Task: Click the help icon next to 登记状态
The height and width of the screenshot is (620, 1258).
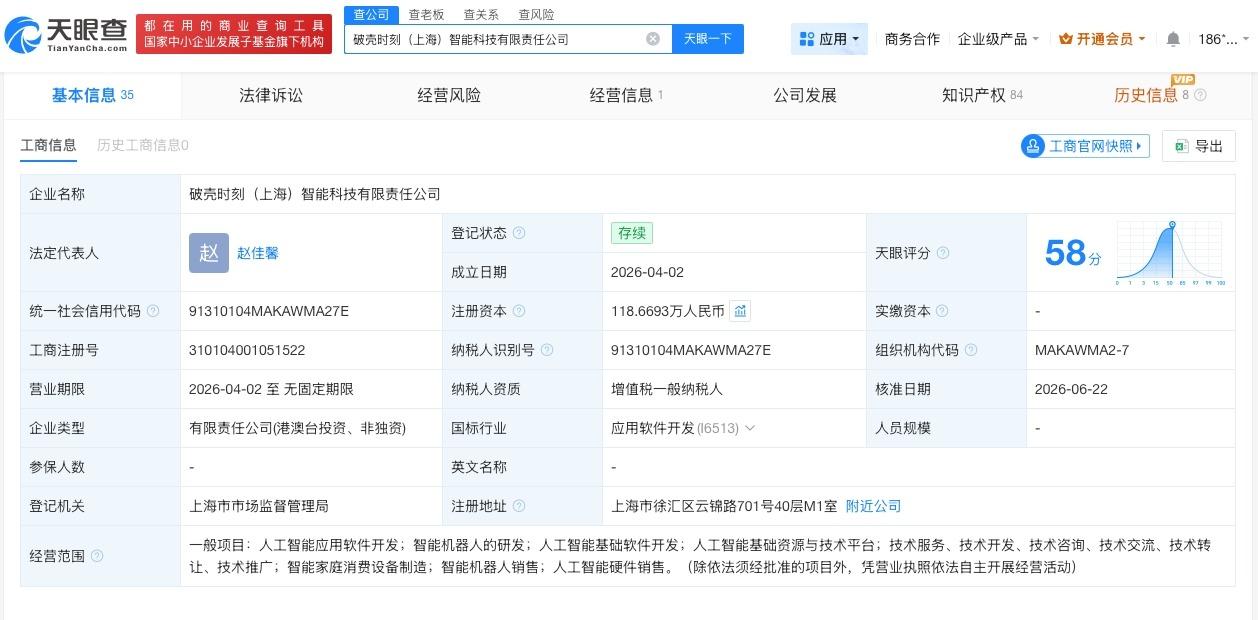Action: coord(519,233)
